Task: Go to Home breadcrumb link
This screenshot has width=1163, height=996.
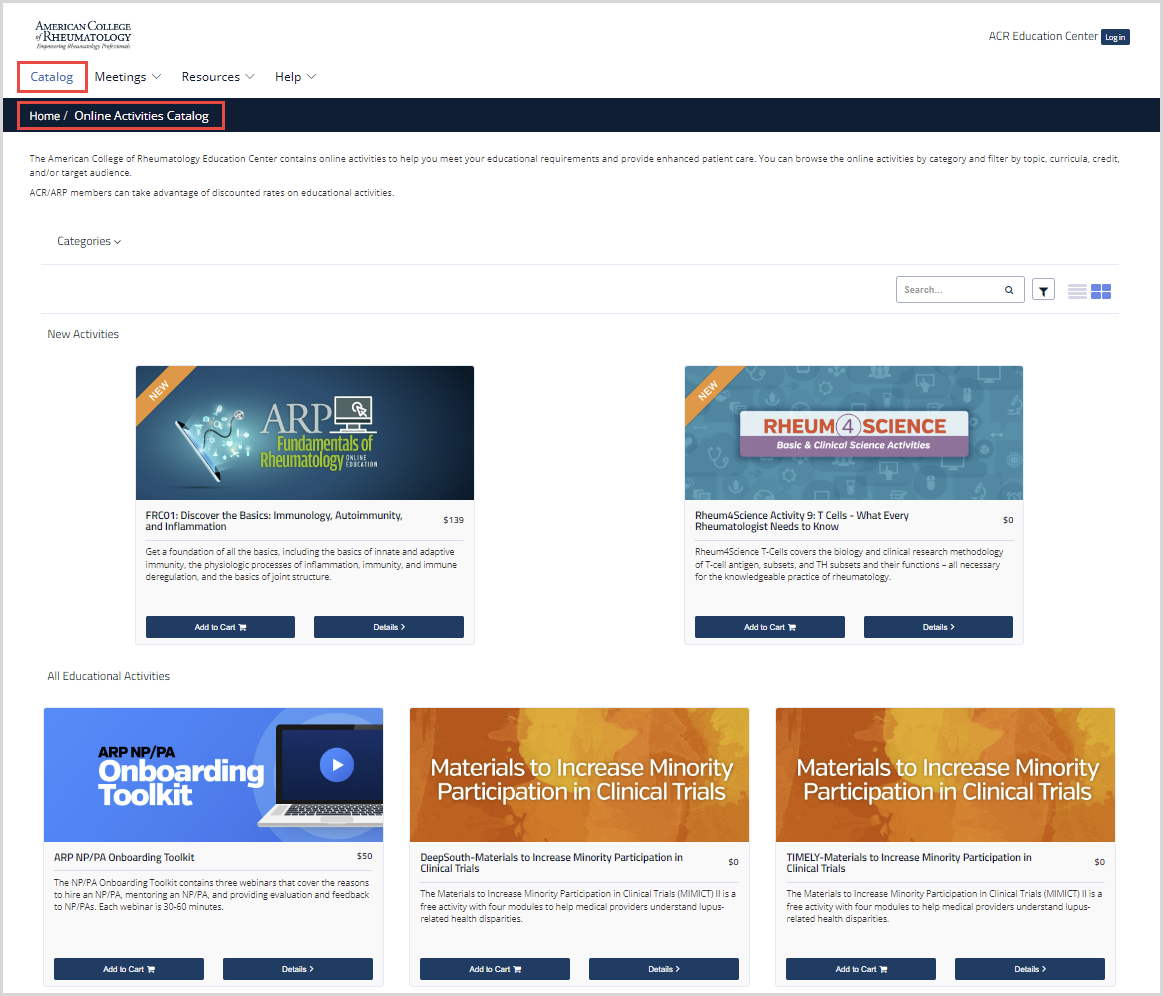Action: [x=45, y=116]
